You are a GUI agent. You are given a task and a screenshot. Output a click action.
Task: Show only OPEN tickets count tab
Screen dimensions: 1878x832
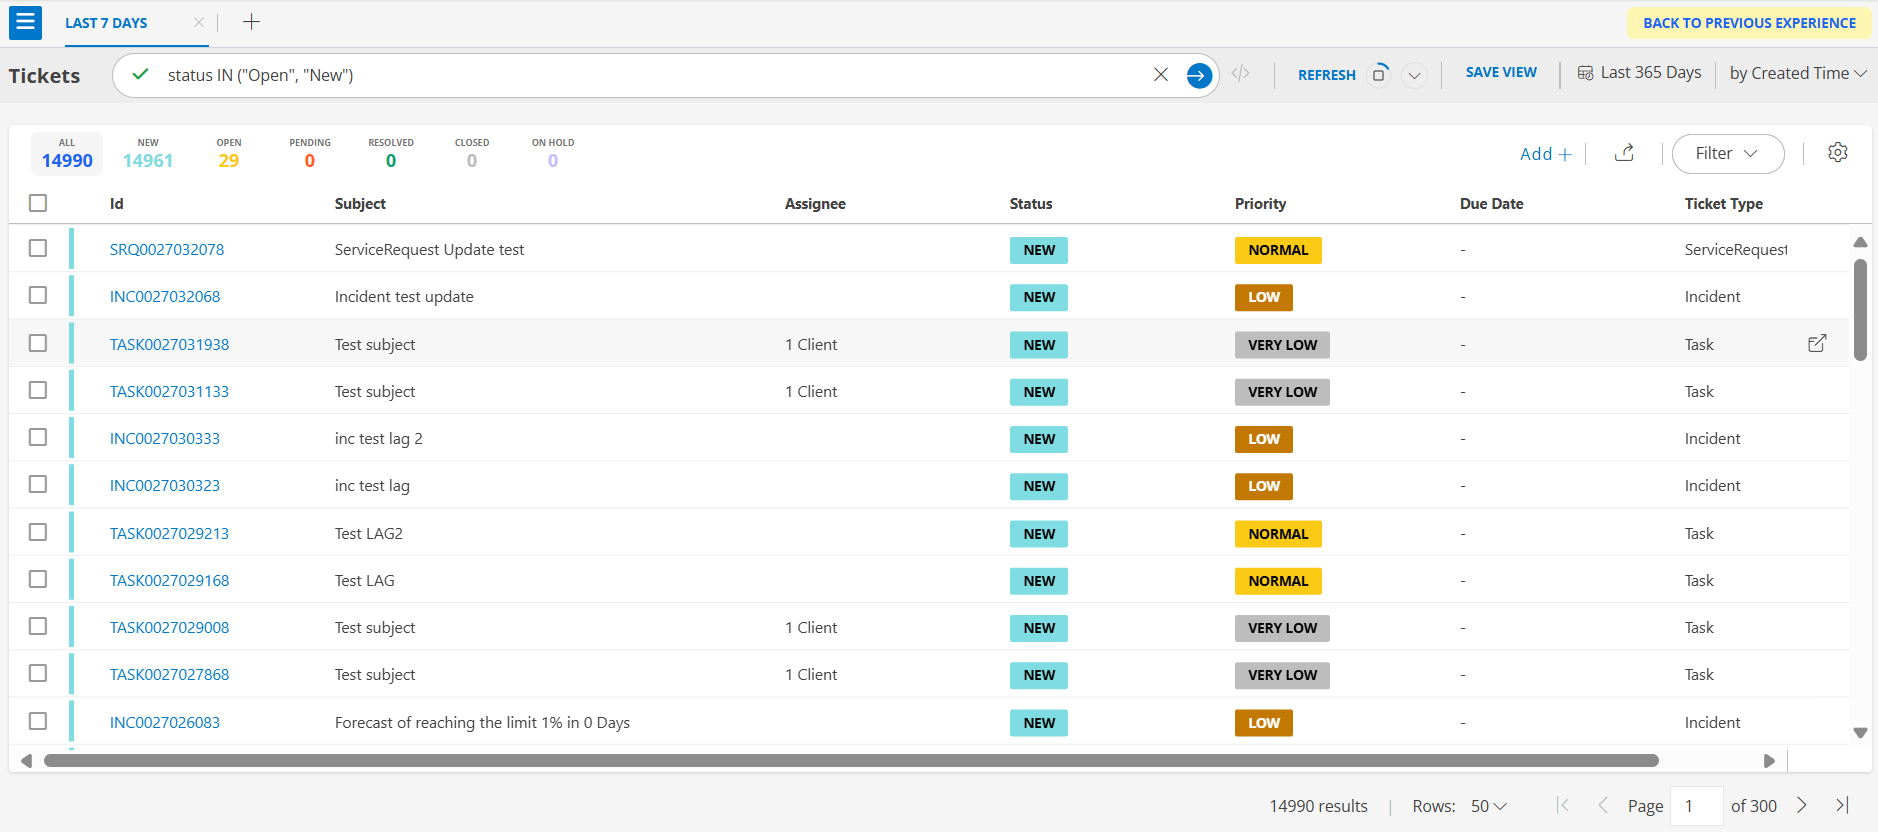click(228, 154)
